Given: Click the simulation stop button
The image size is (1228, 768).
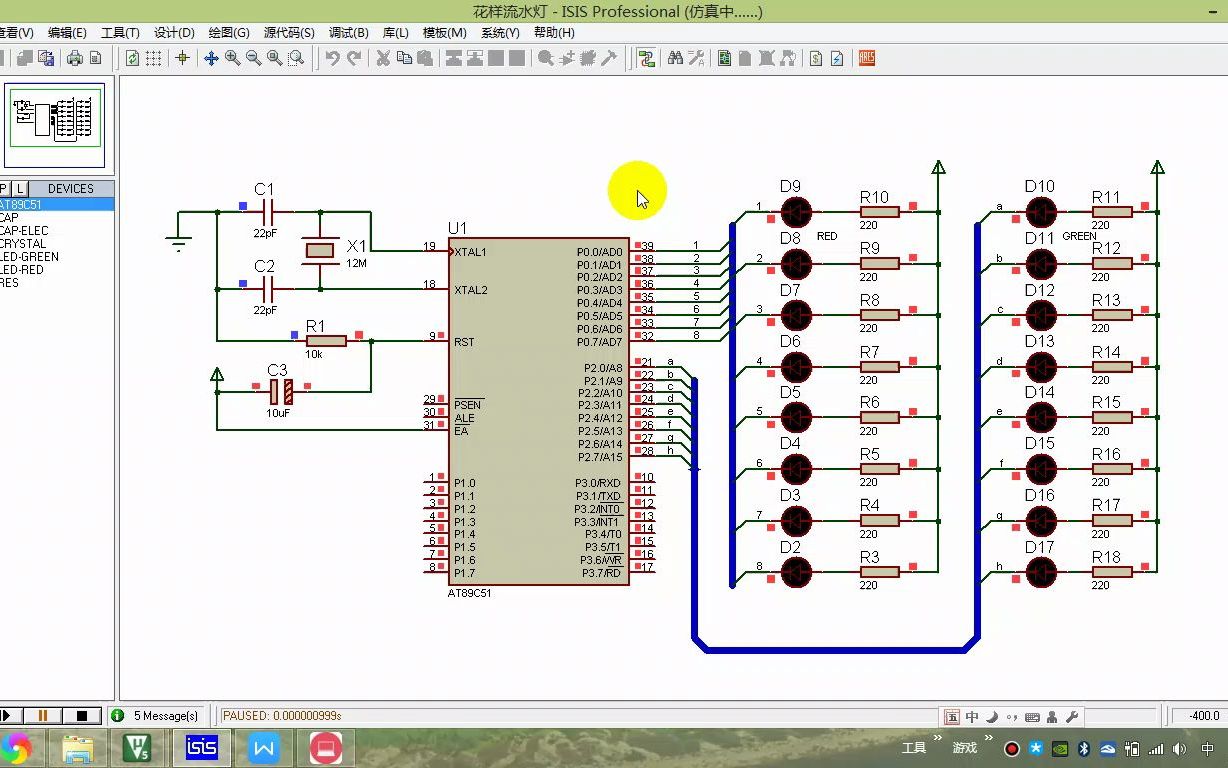Looking at the screenshot, I should click(82, 715).
